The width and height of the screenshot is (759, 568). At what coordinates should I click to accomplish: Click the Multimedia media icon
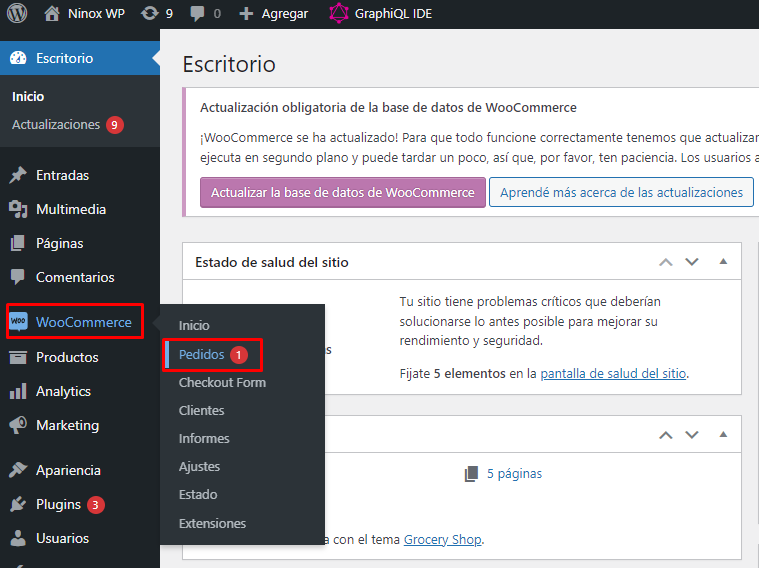(x=18, y=209)
